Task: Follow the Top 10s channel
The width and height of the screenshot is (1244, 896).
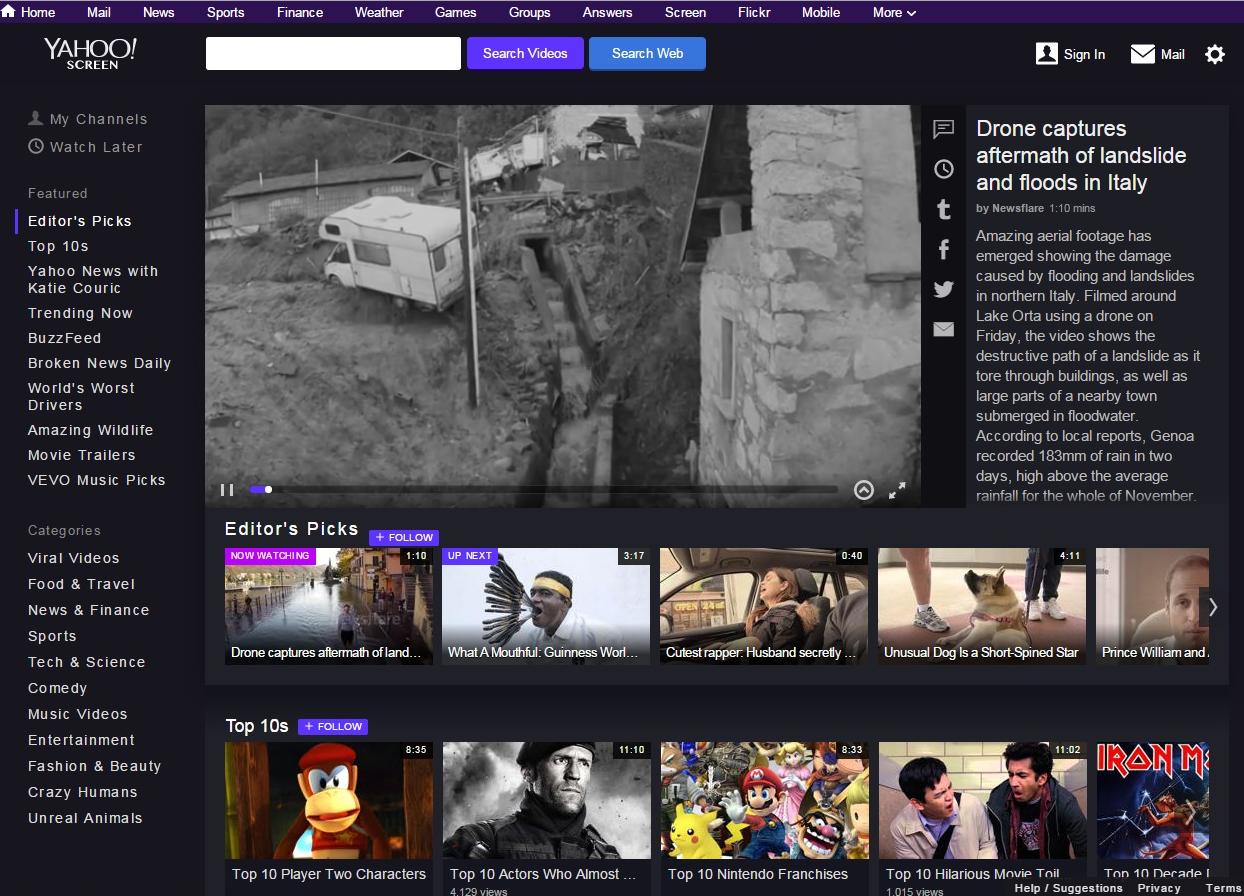Action: coord(333,726)
